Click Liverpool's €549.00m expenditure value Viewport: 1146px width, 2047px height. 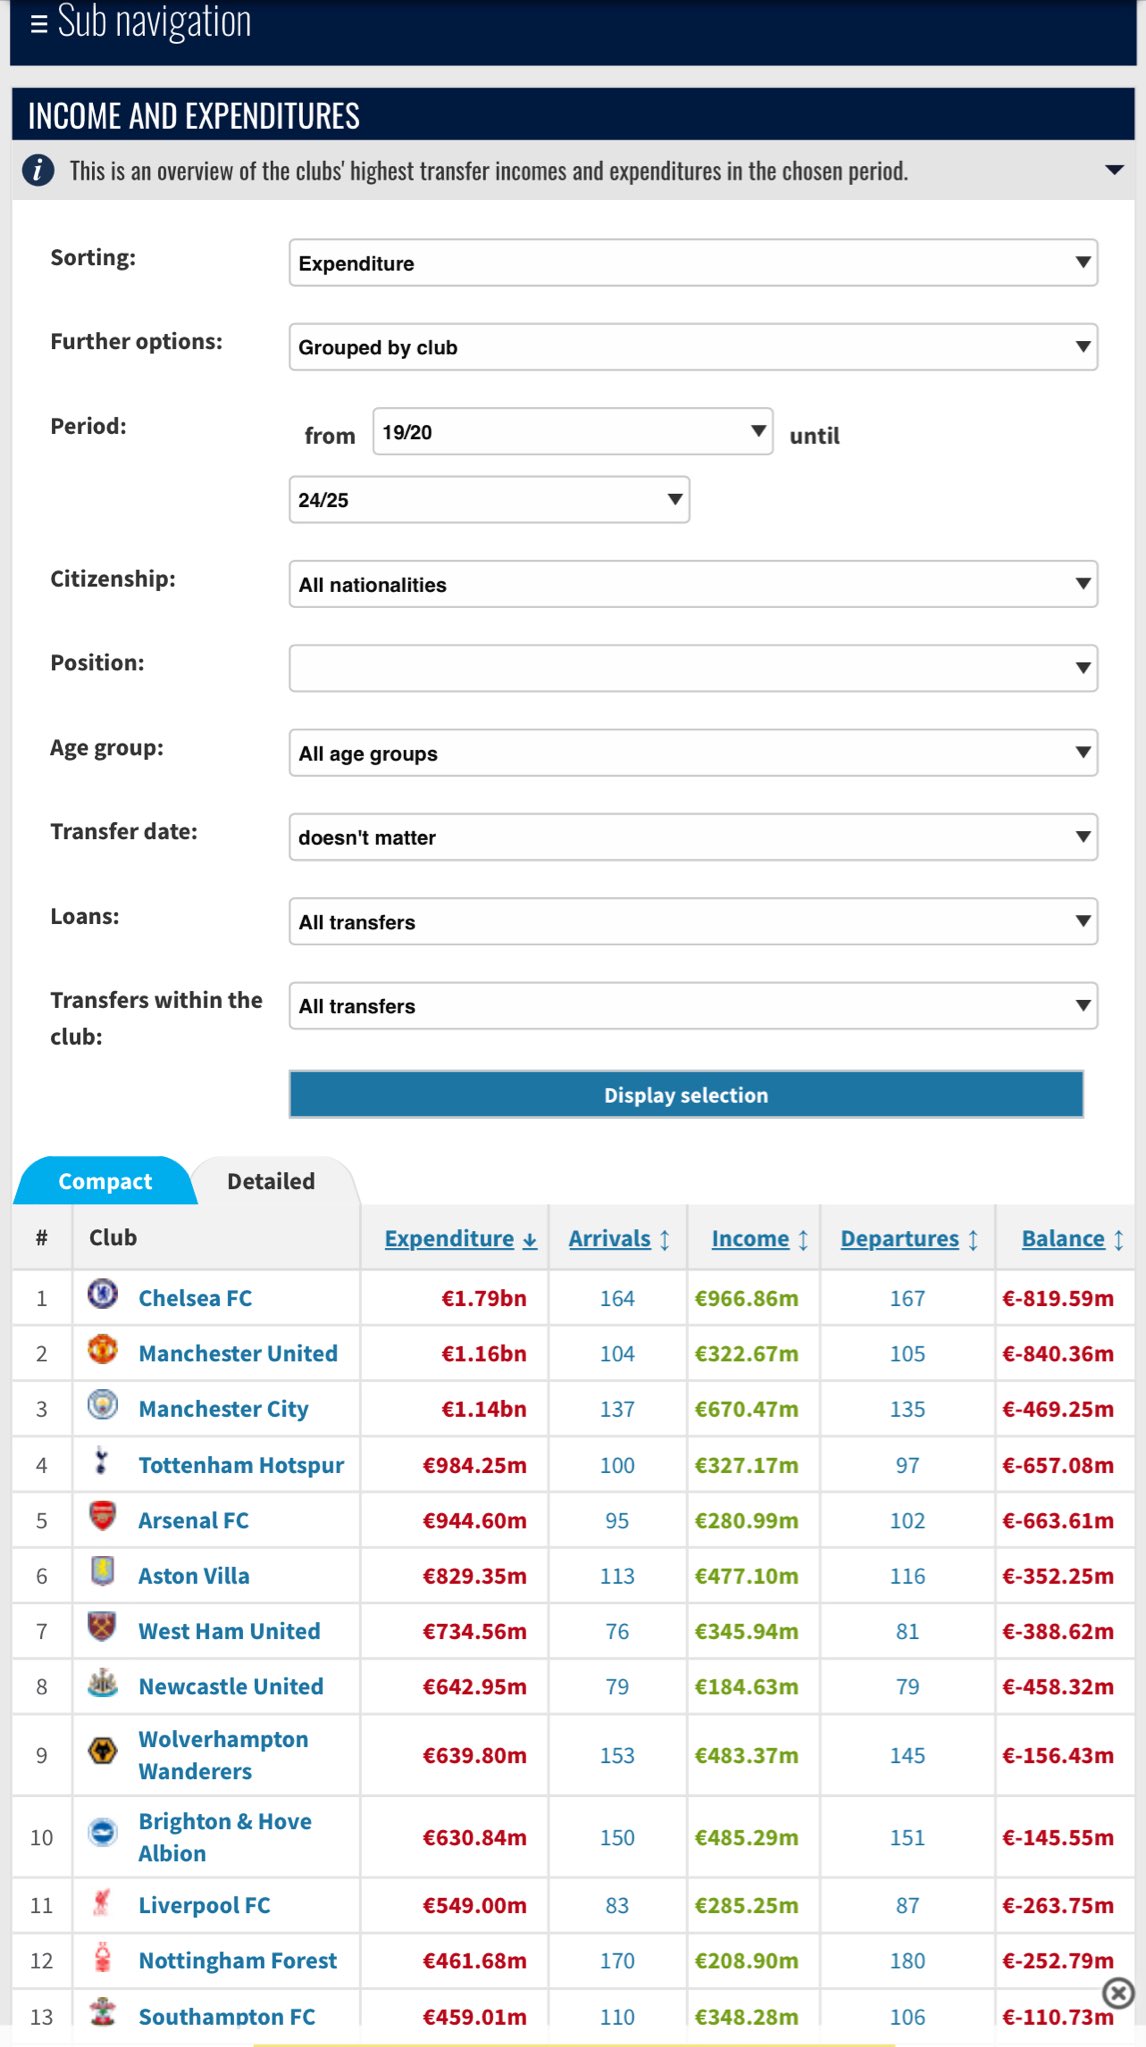coord(474,1905)
